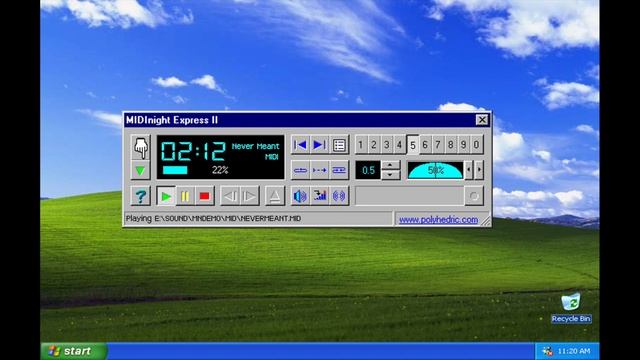Click the cyan song progress bar
Screen dimensions: 640x360
tap(175, 170)
